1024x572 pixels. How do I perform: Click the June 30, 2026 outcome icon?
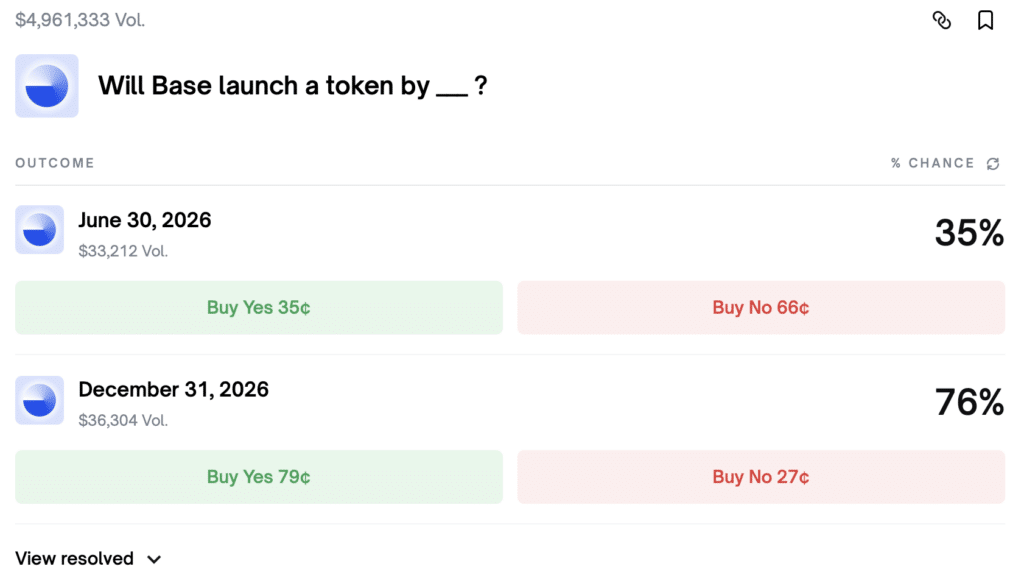40,230
